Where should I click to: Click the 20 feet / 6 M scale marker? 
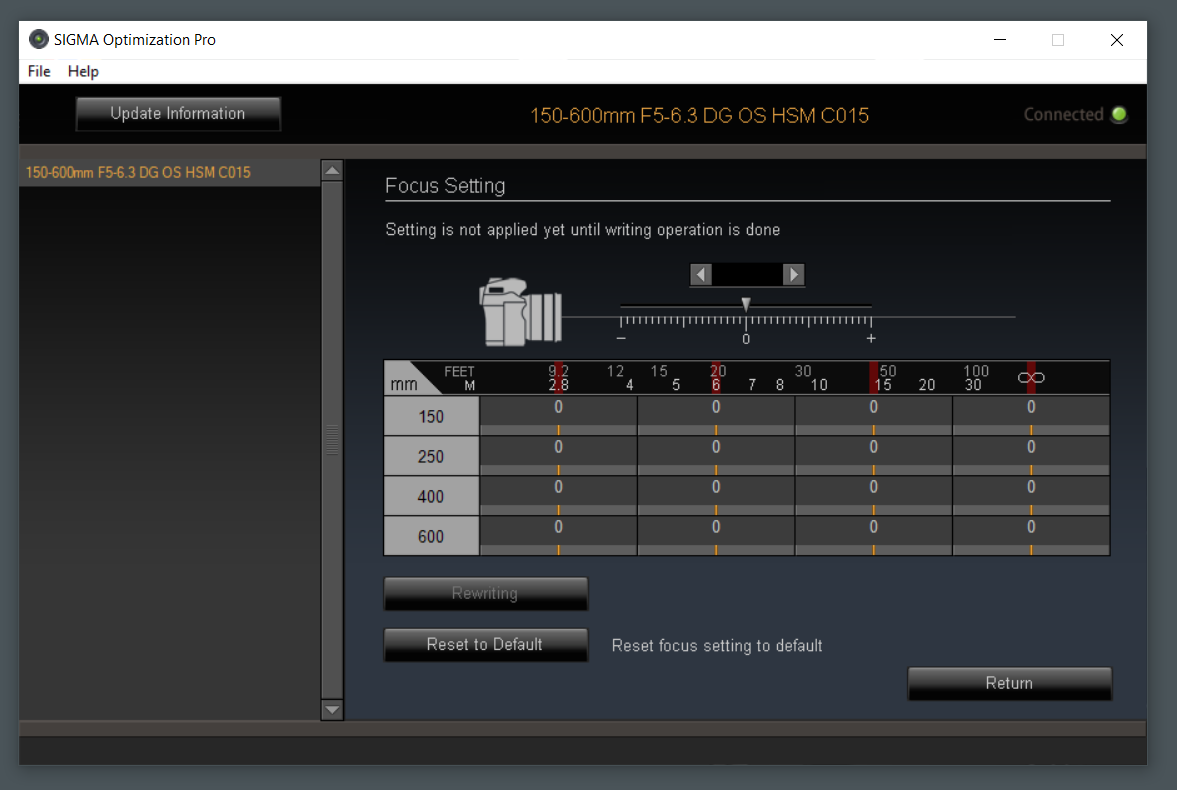tap(717, 378)
